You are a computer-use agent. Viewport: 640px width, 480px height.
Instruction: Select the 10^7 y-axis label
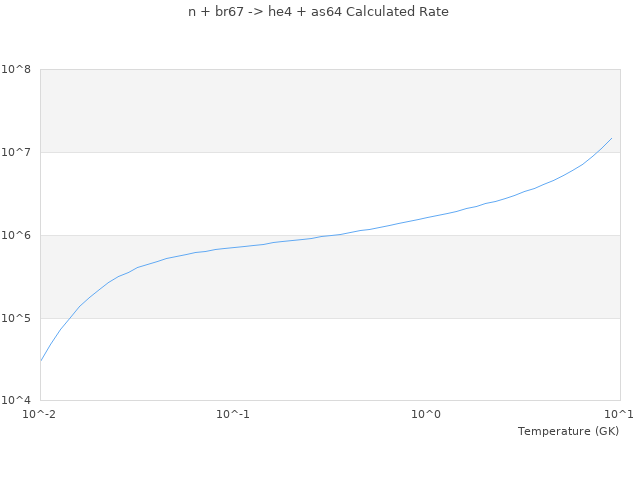pos(16,152)
